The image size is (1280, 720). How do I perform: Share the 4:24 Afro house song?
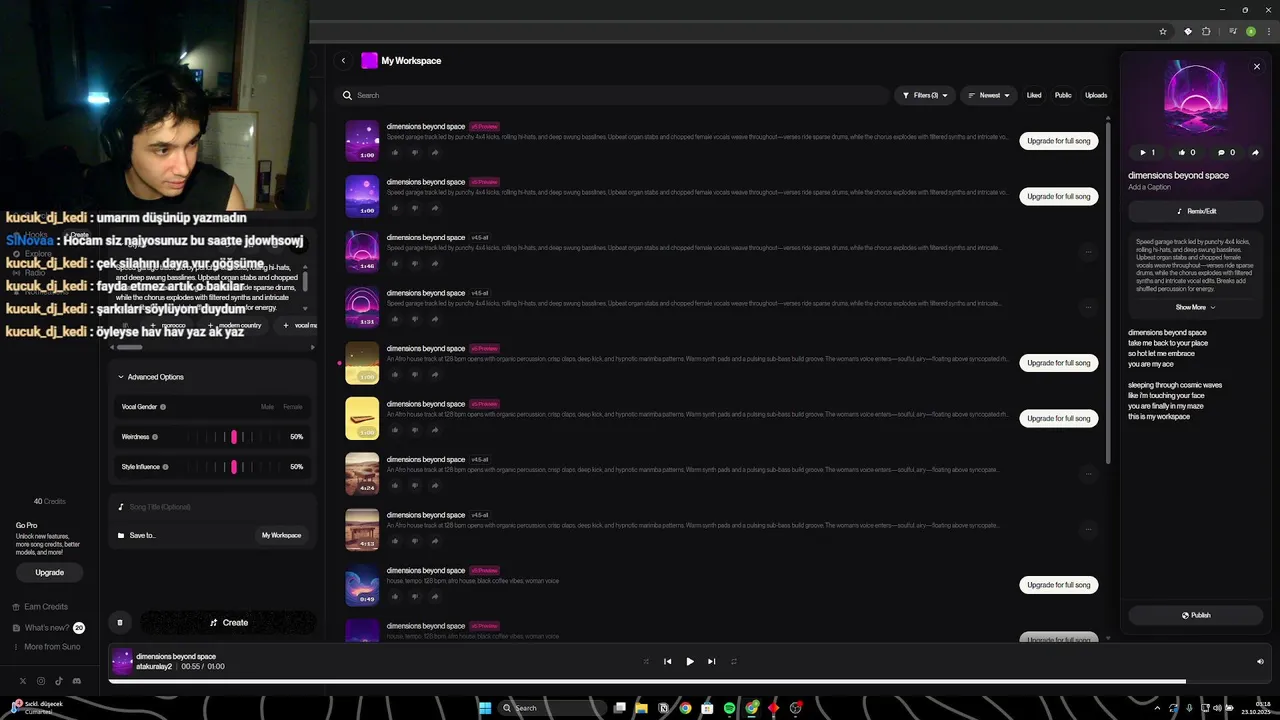point(435,485)
